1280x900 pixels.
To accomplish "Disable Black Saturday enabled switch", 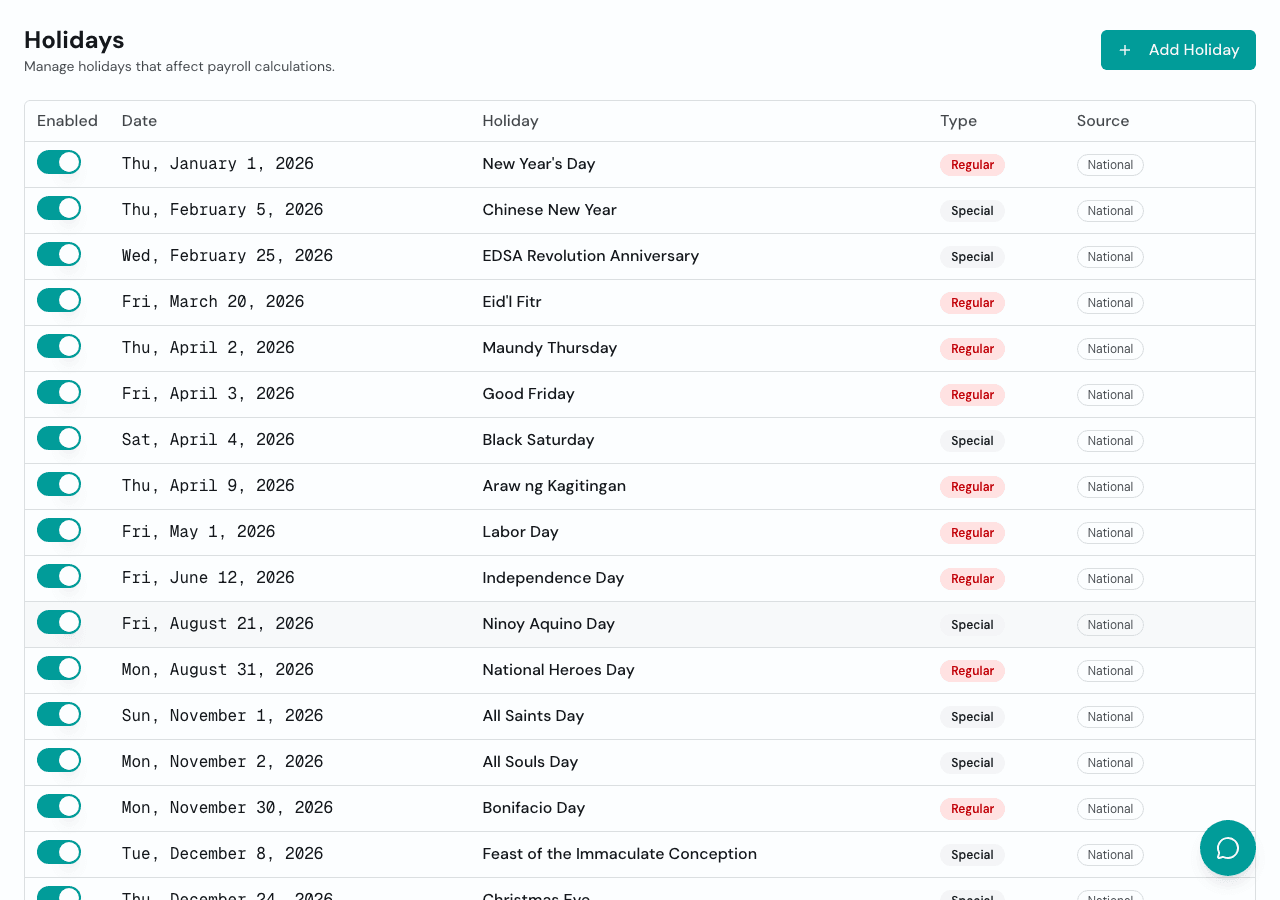I will (x=59, y=439).
